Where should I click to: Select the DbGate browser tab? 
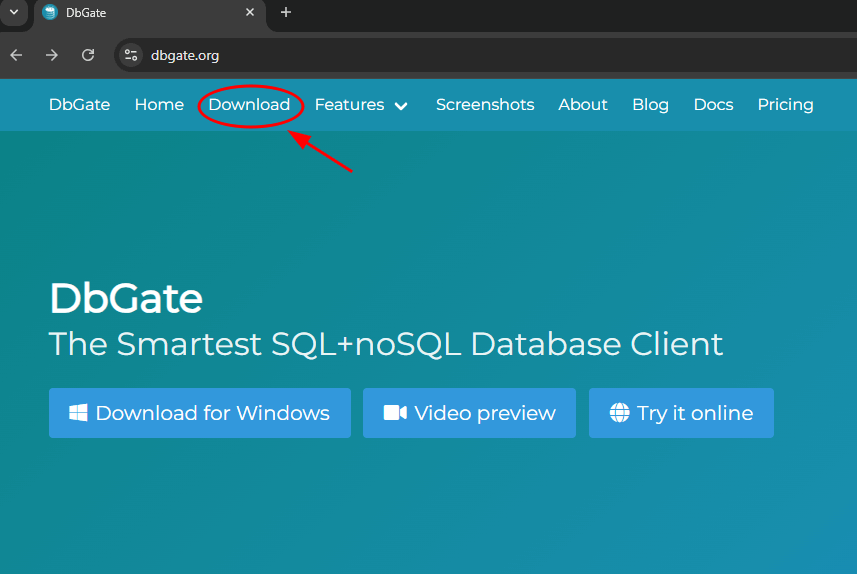[x=150, y=13]
